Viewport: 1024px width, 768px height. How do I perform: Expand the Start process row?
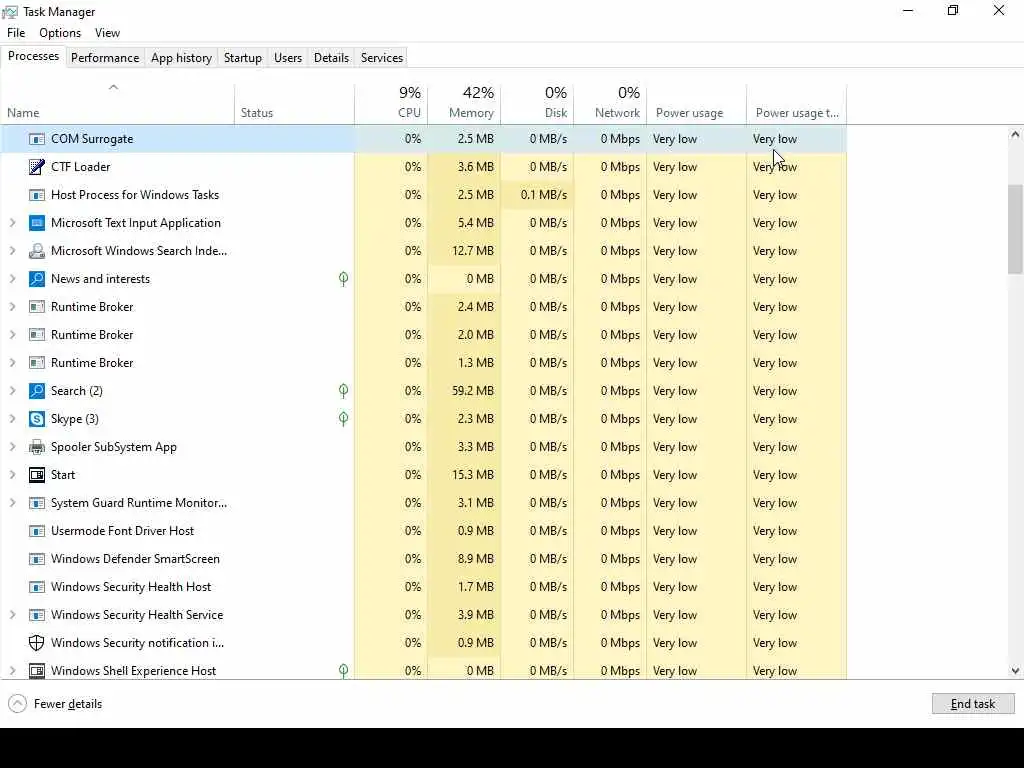12,475
